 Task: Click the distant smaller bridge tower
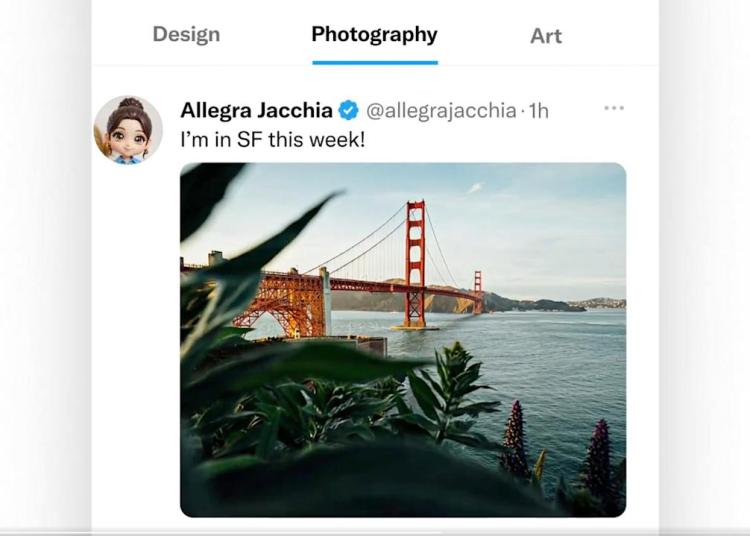pos(478,290)
